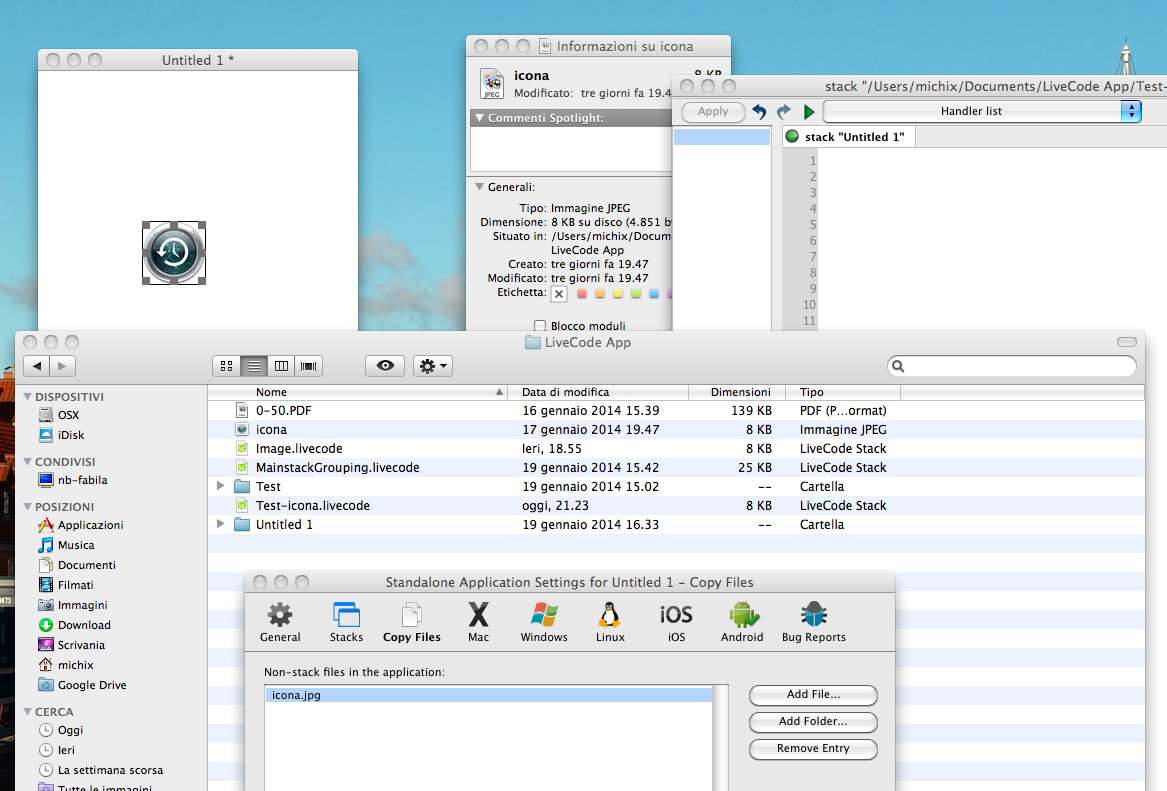Expand the Test folder disclosure triangle
The image size is (1167, 791).
(x=221, y=487)
